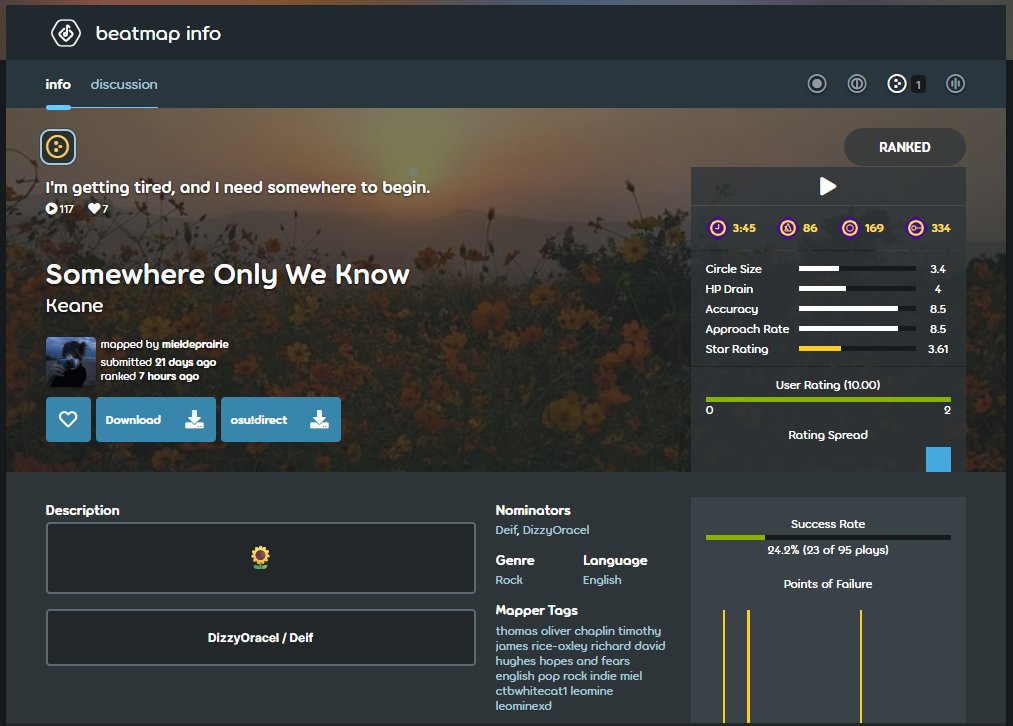
Task: Open mieldeprairie's profile link
Action: pyautogui.click(x=195, y=344)
